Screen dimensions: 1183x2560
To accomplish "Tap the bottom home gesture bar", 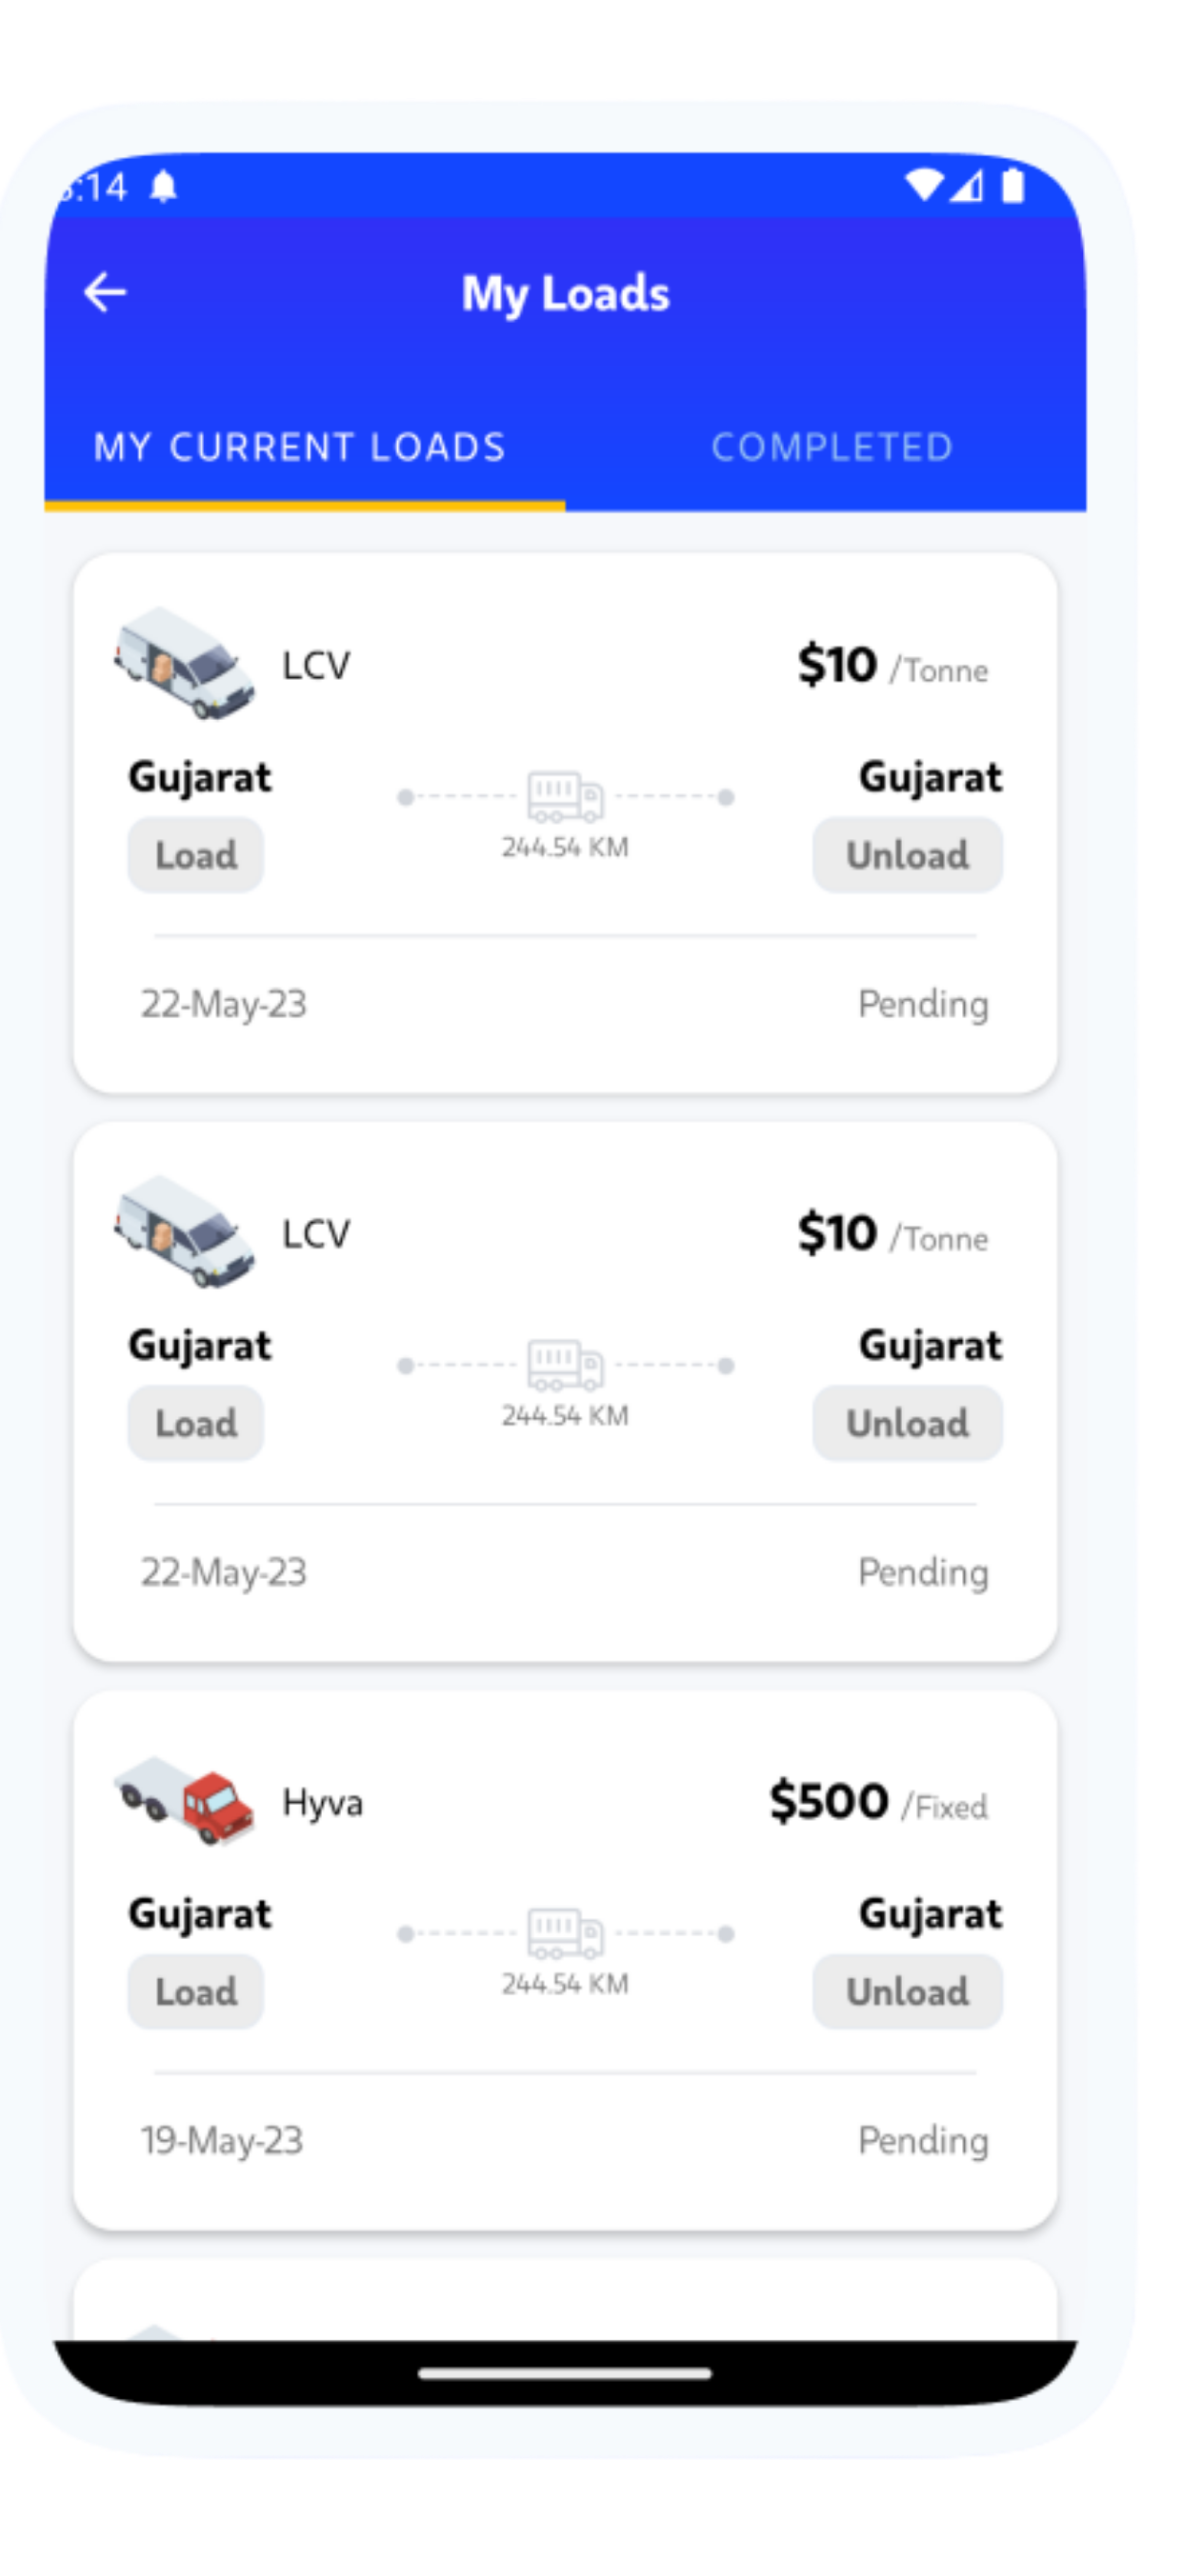I will coord(565,2373).
